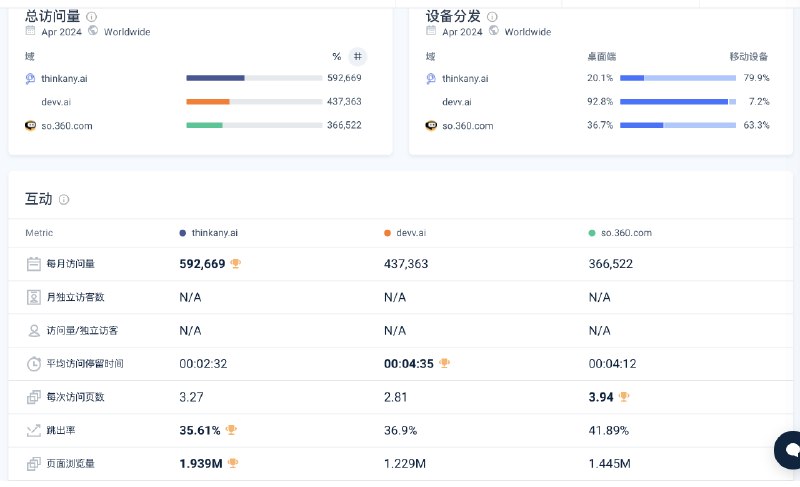800x487 pixels.
Task: Click thinkany.ai favicon in 总访问量 list
Action: coord(30,79)
